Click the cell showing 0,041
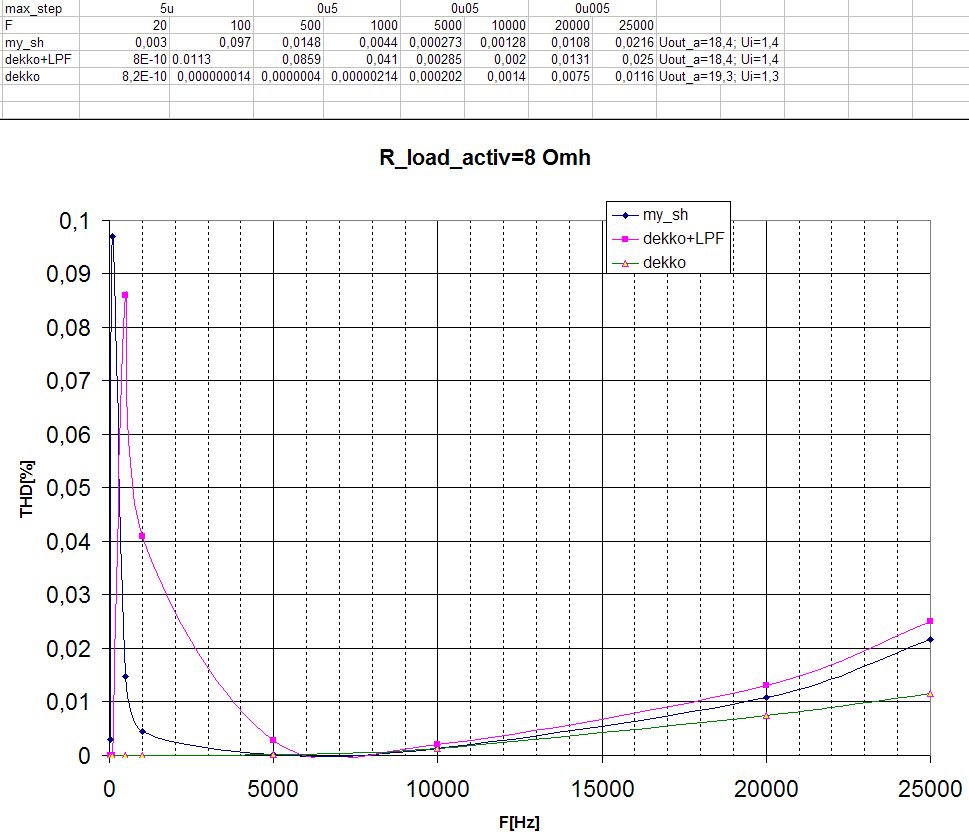 pyautogui.click(x=362, y=59)
